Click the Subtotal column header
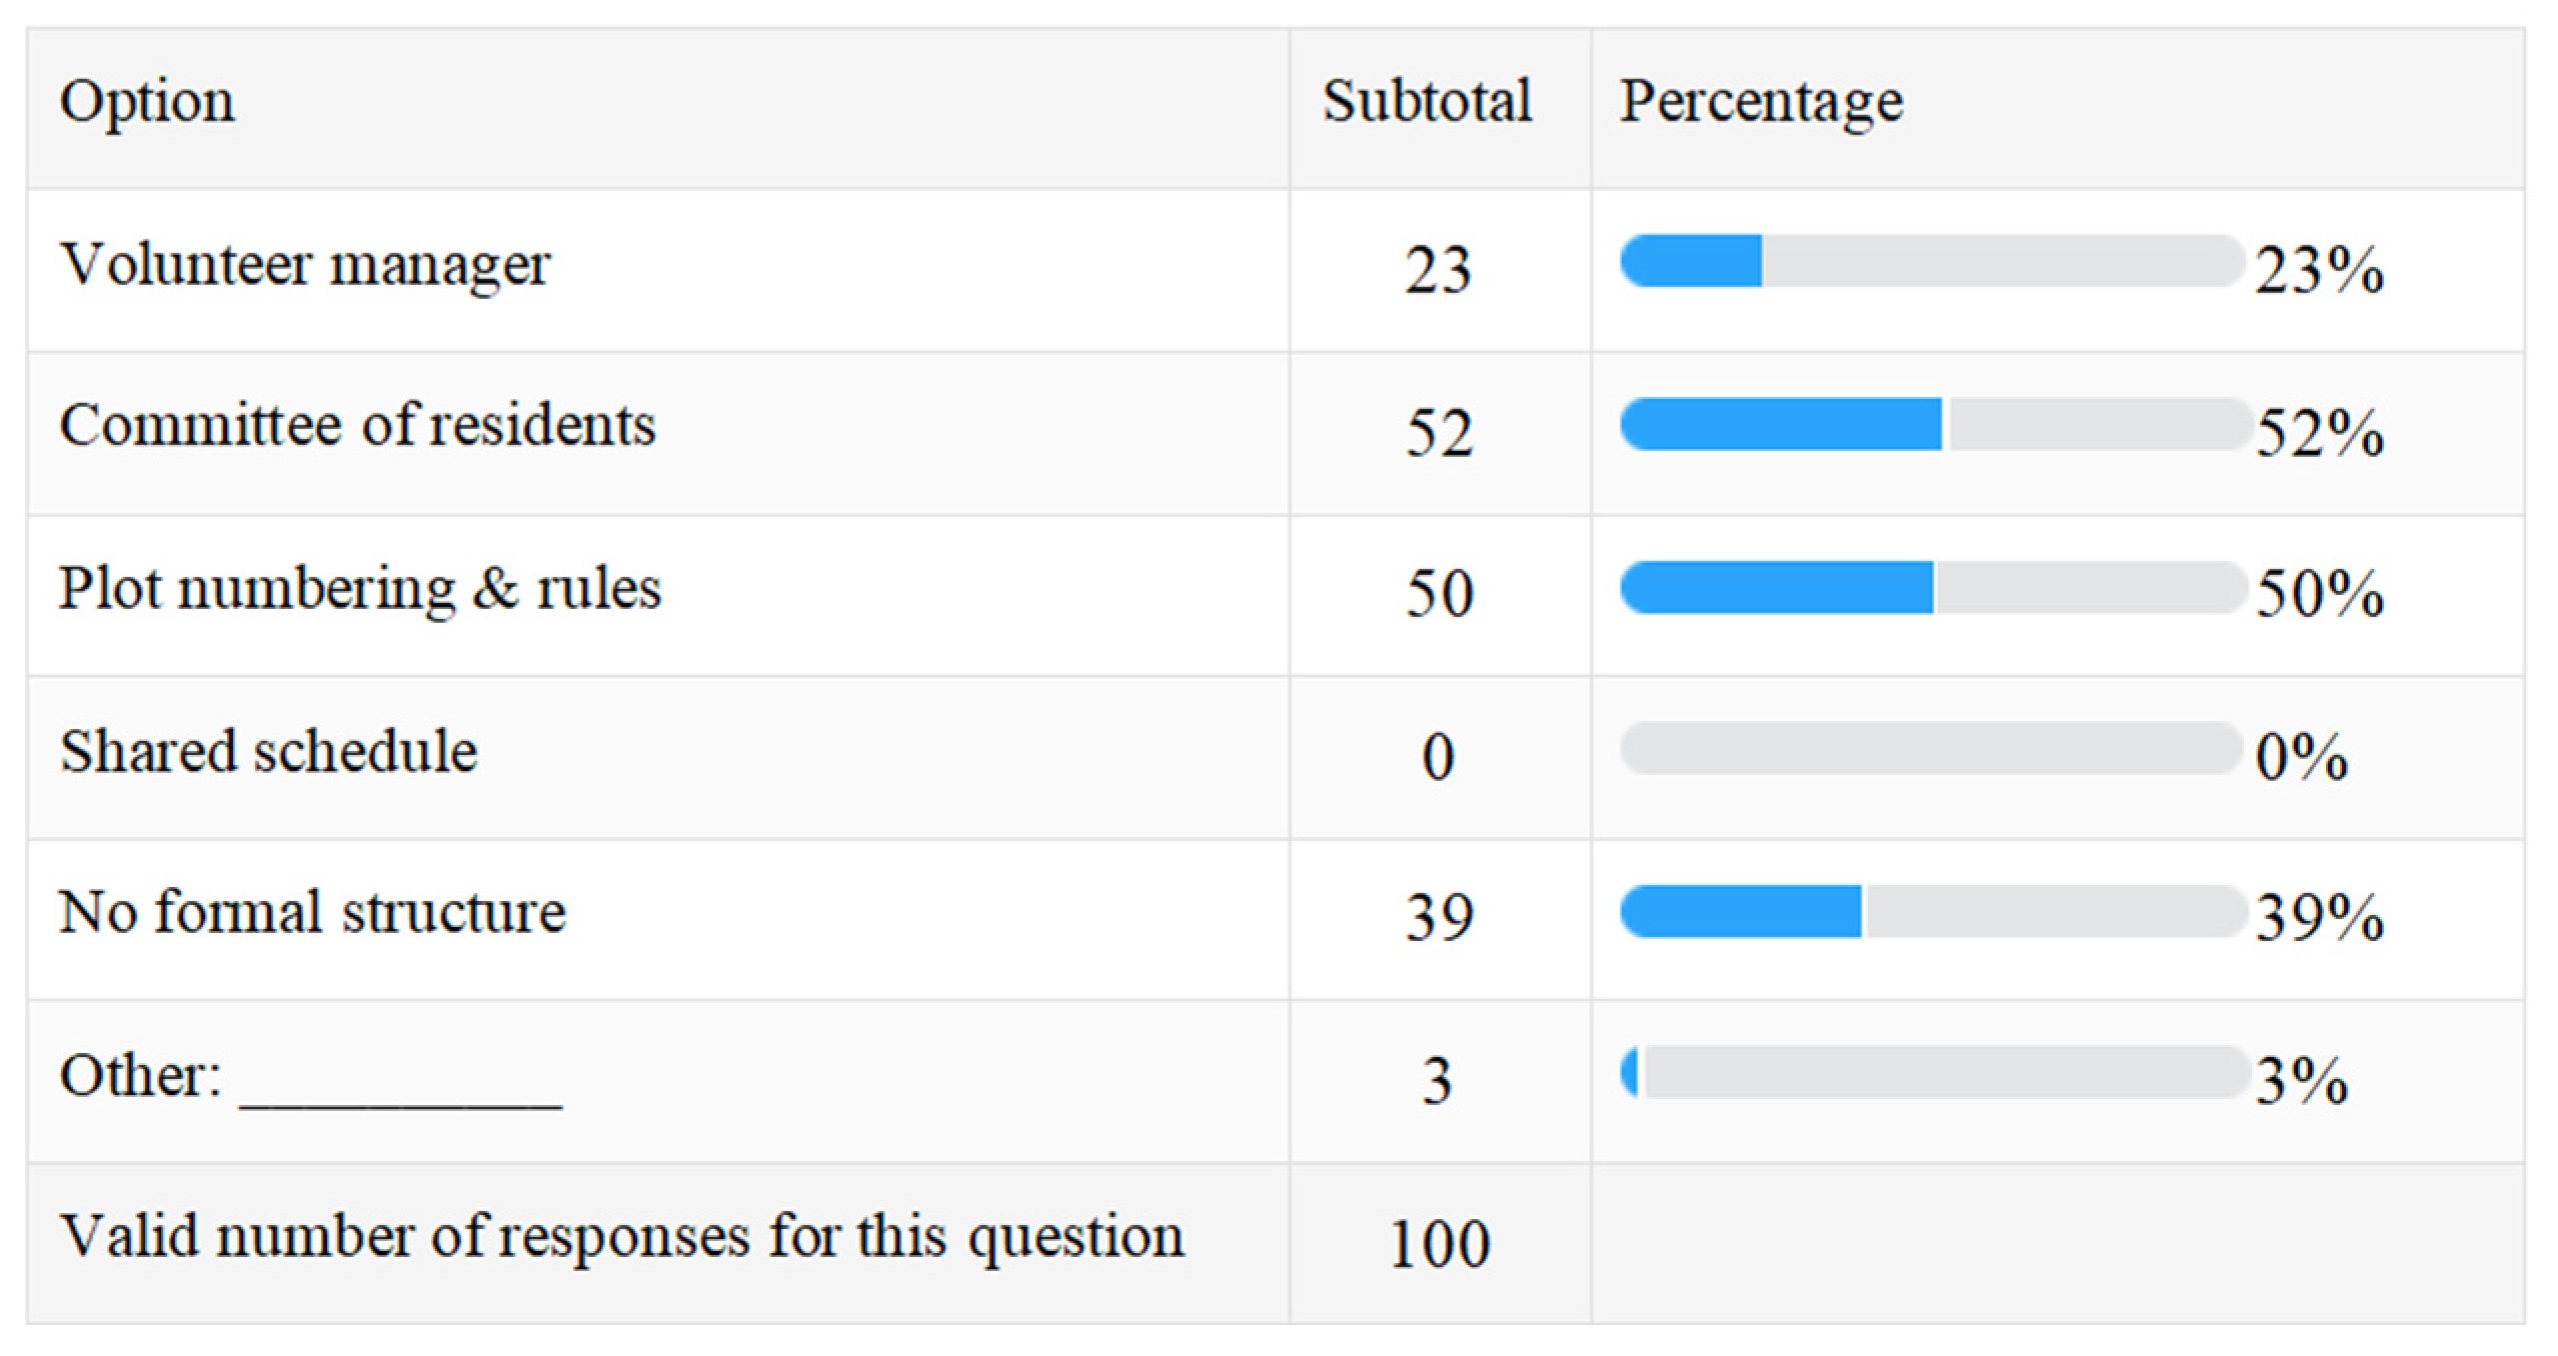This screenshot has height=1356, width=2558. pos(1427,102)
